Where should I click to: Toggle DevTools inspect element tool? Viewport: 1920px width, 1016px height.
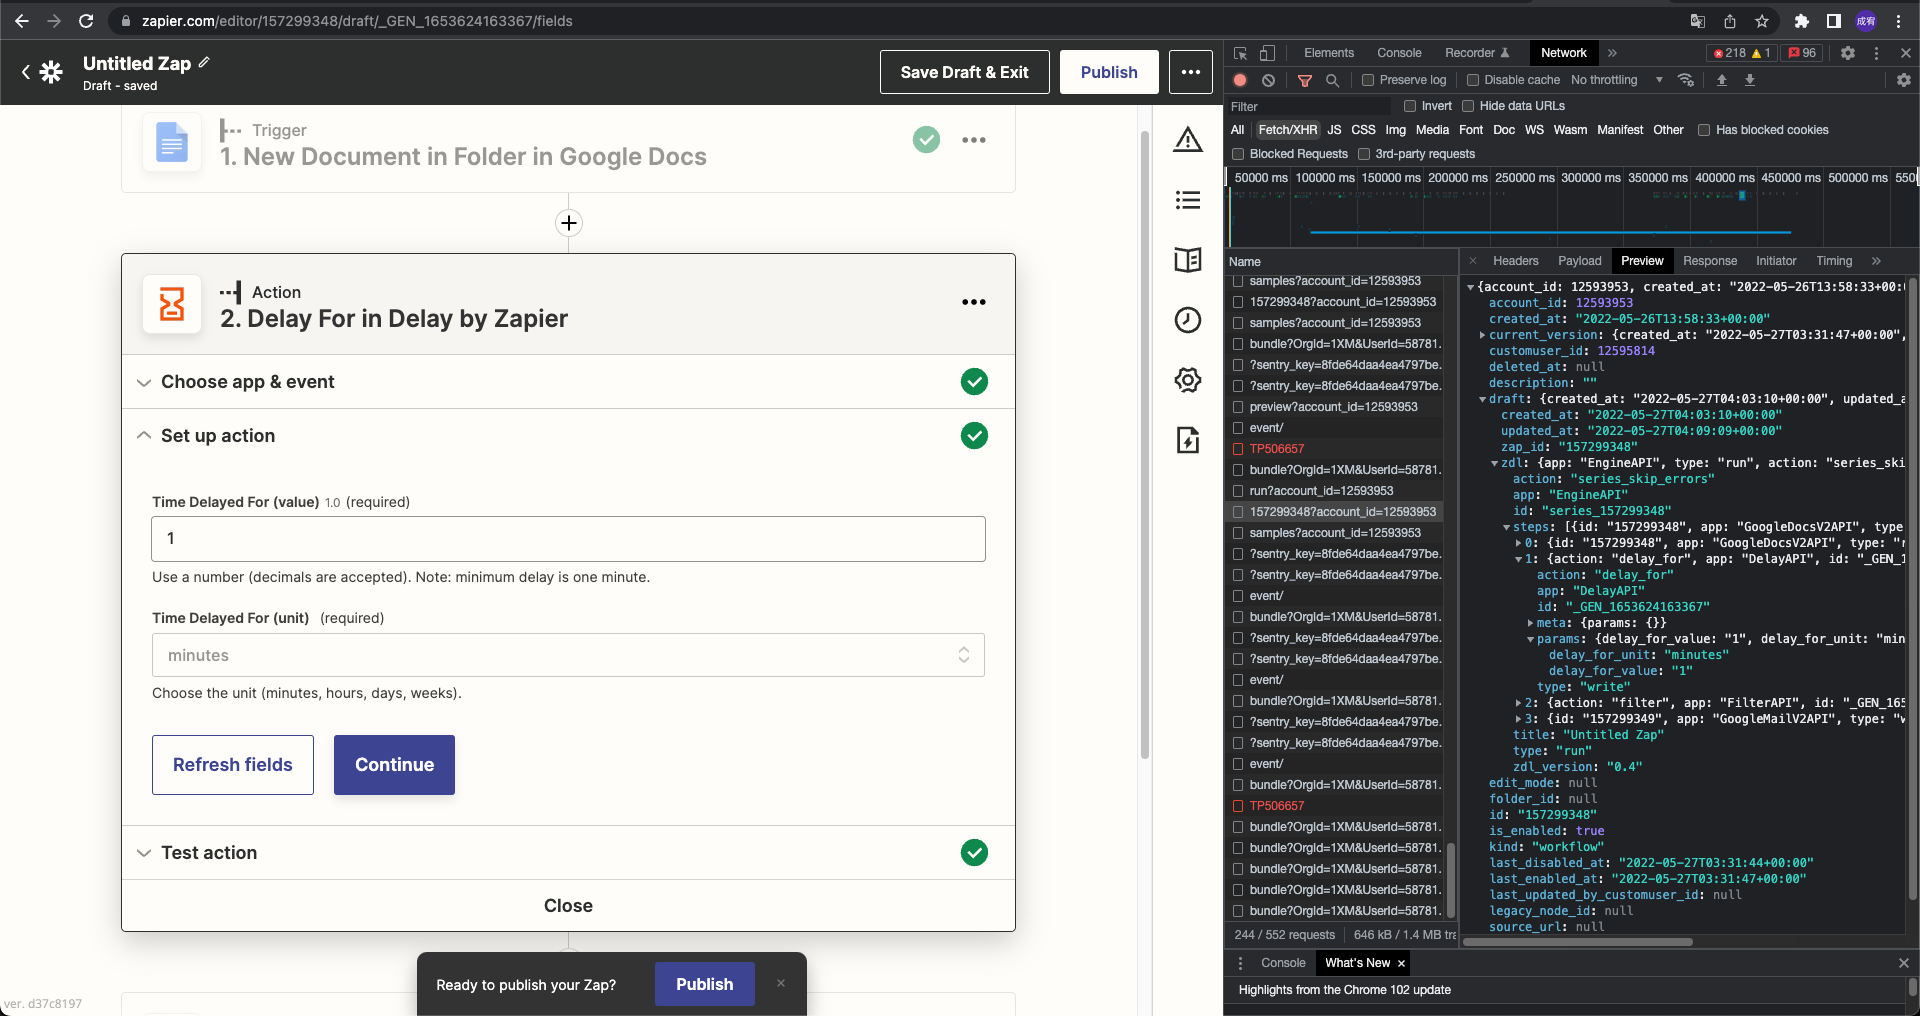[1241, 53]
